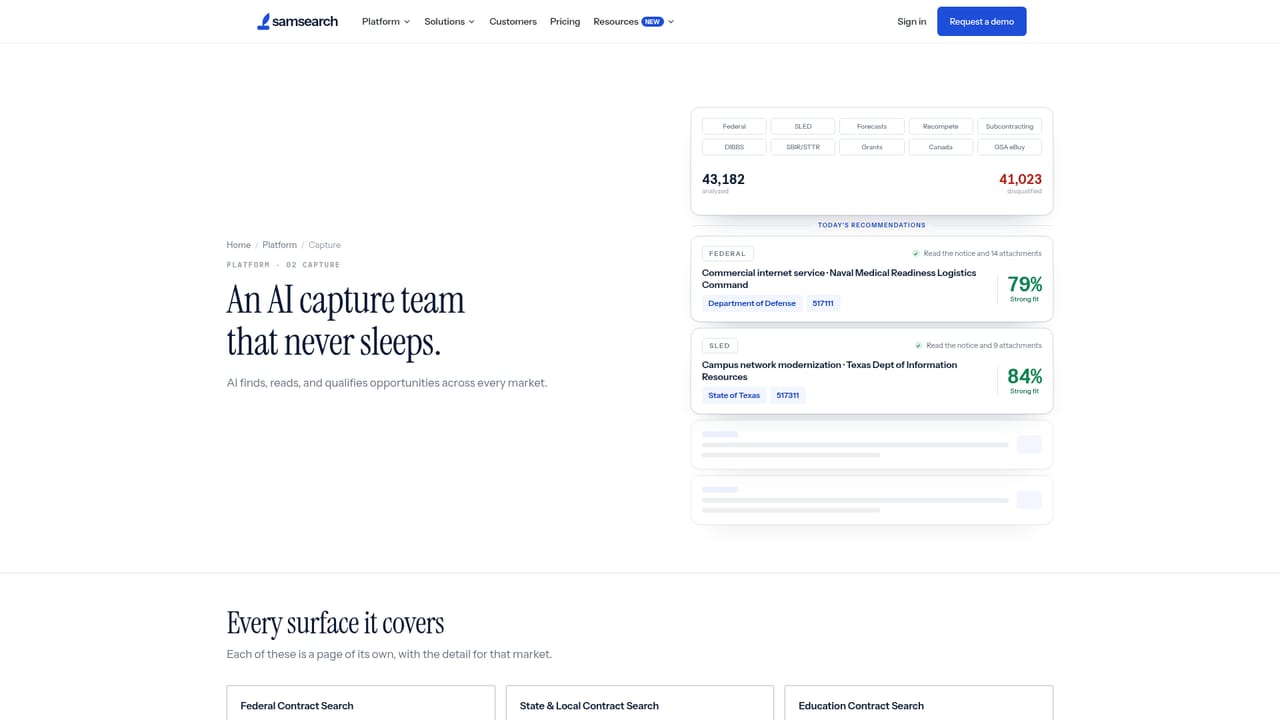Viewport: 1280px width, 720px height.
Task: Open Education Contract Search card
Action: [x=919, y=703]
